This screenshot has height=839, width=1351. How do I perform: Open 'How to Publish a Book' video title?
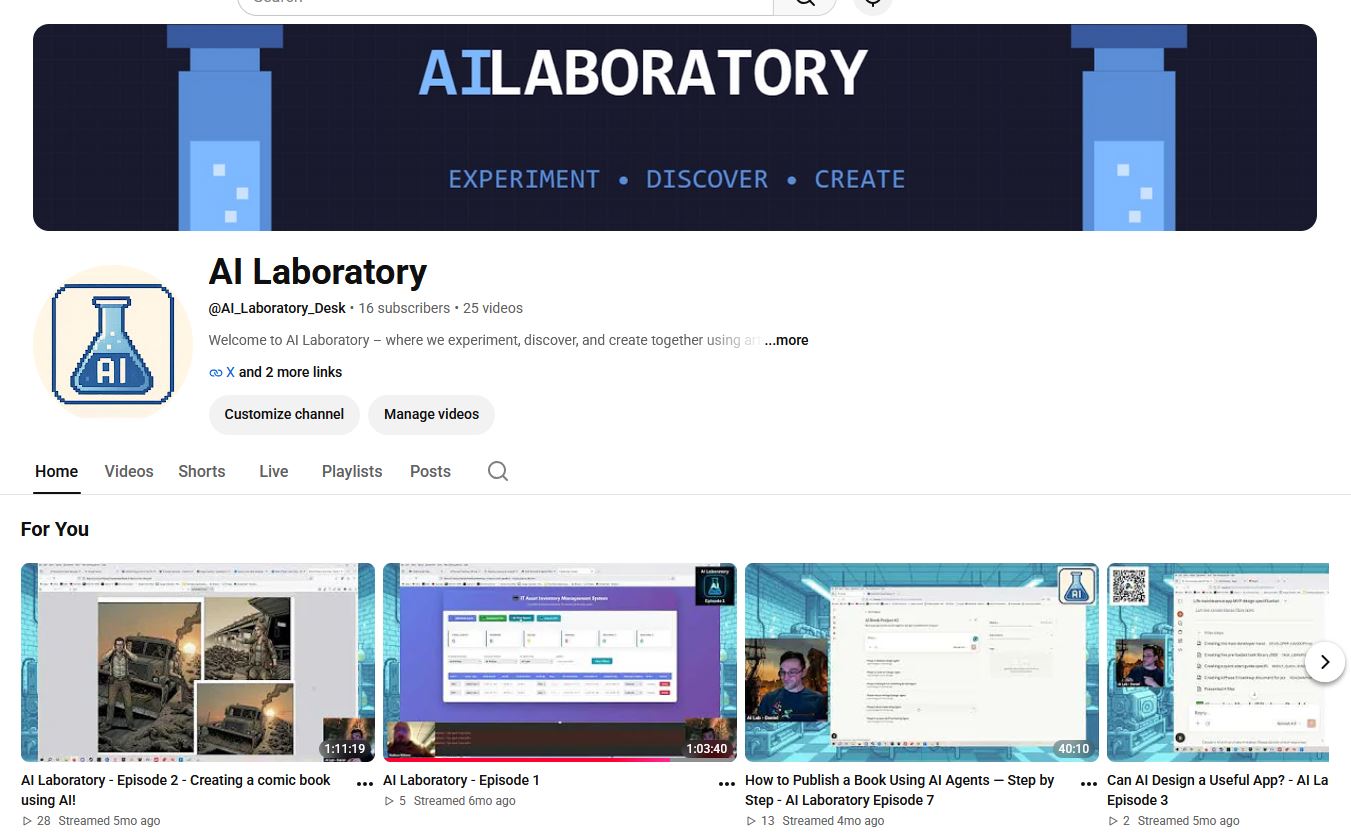click(x=900, y=790)
